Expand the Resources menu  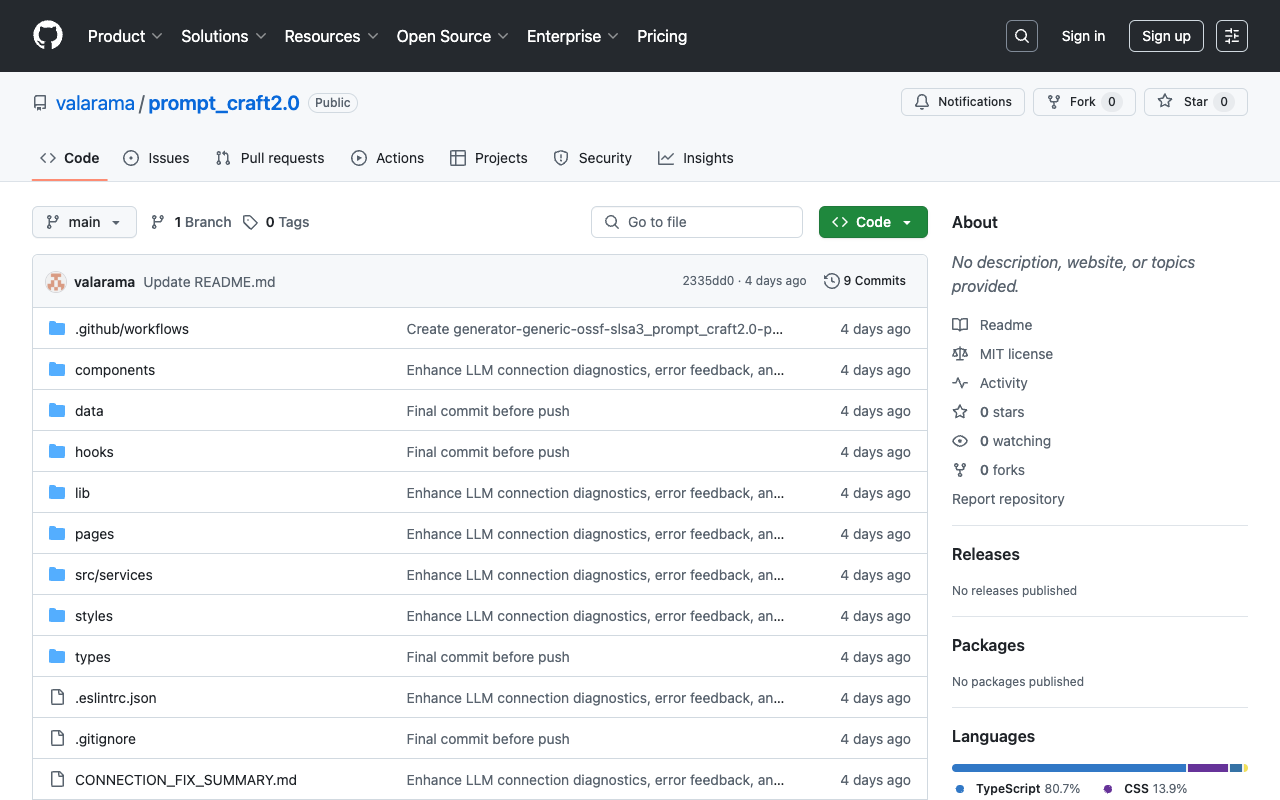tap(331, 36)
